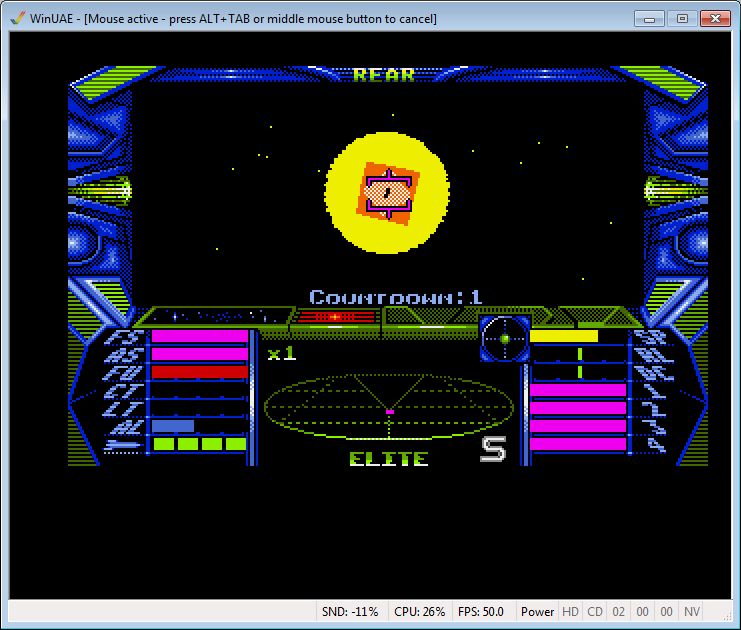
Task: Click the AS aft shield bar
Action: pos(199,354)
